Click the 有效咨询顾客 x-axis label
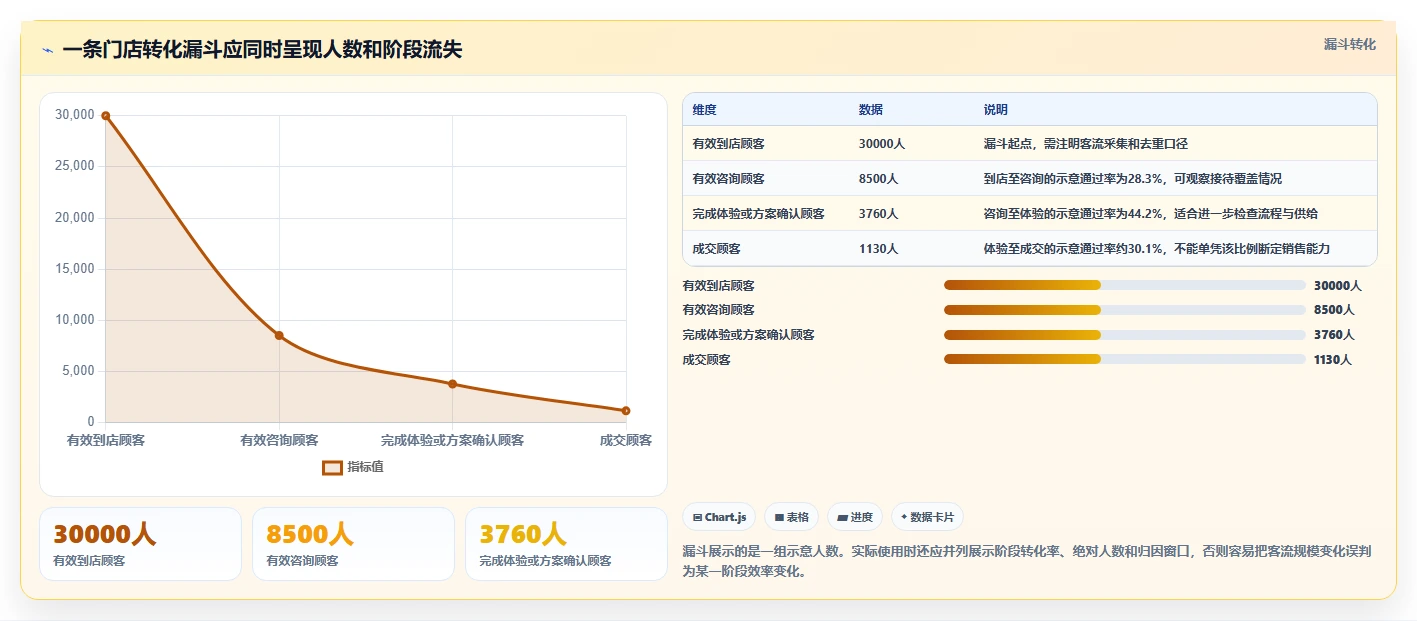Image resolution: width=1417 pixels, height=621 pixels. 279,440
